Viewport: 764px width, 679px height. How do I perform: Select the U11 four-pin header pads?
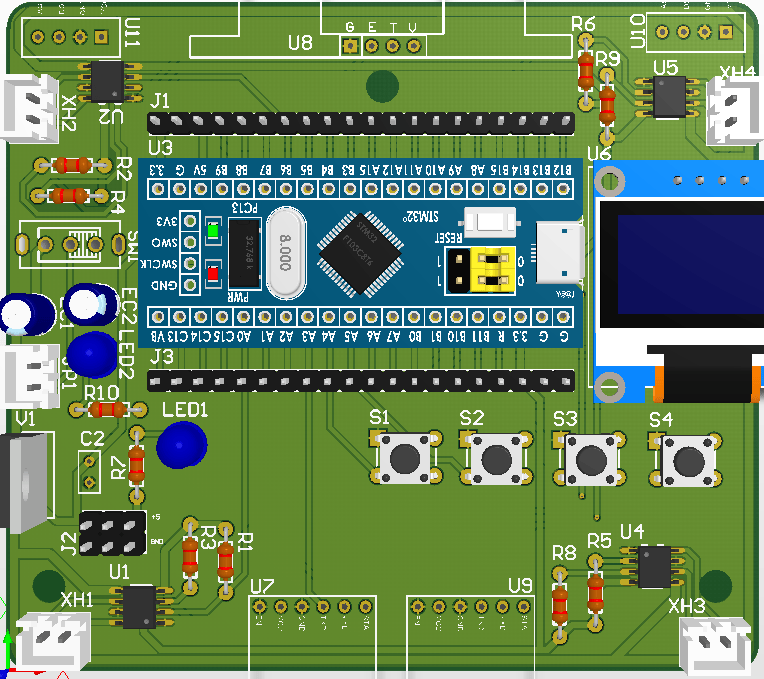tap(70, 37)
